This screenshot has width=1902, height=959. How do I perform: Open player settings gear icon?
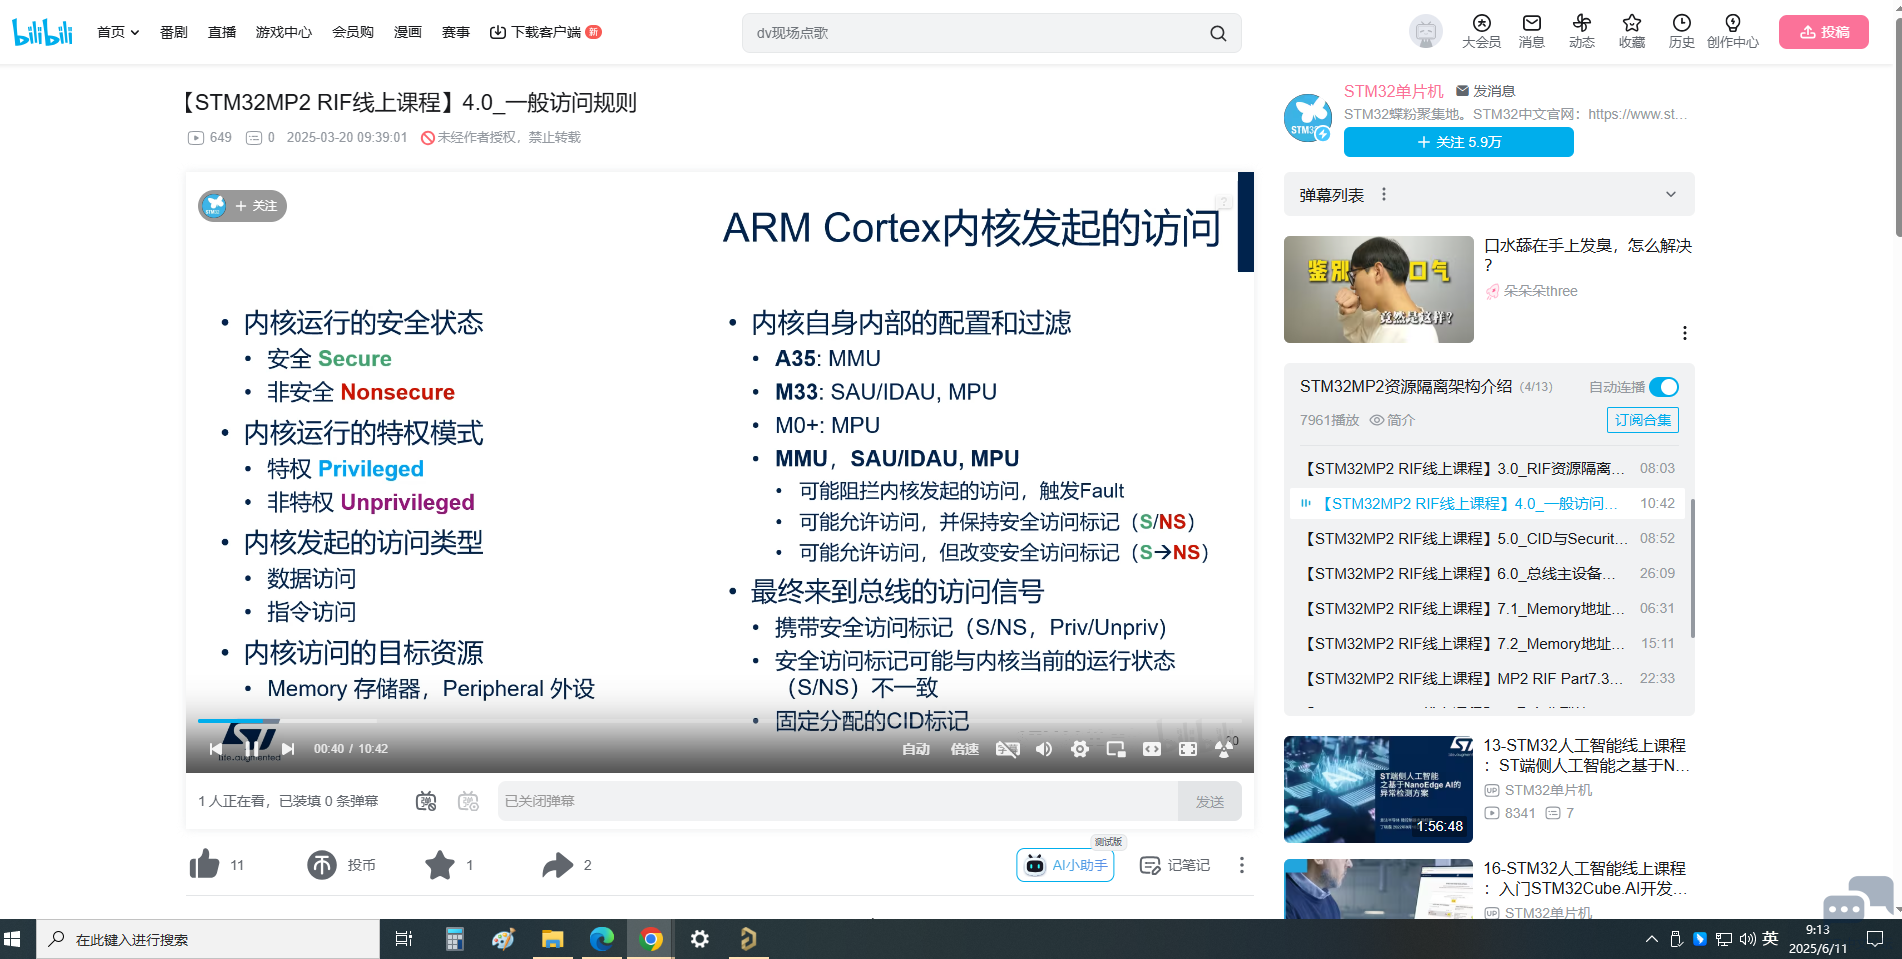(x=1080, y=749)
